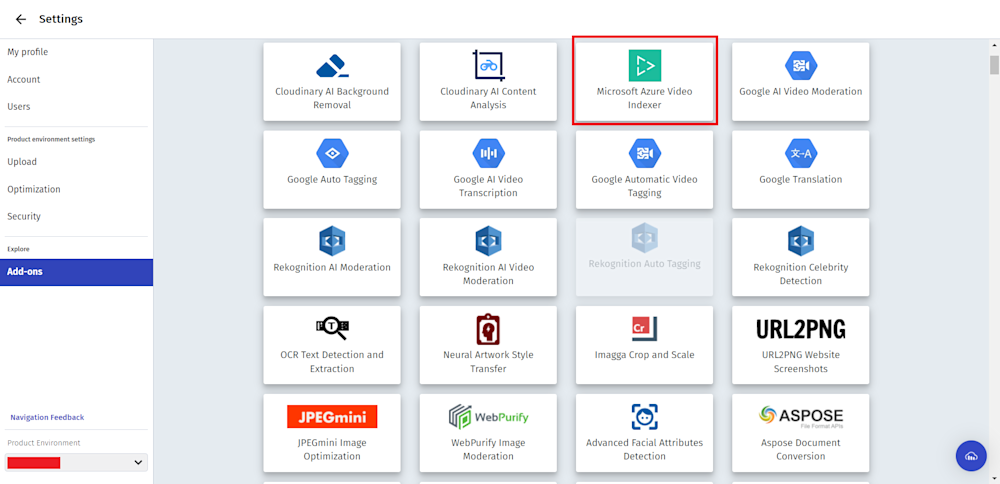Open the Google AI Video Transcription icon
This screenshot has height=484, width=1000.
(489, 153)
